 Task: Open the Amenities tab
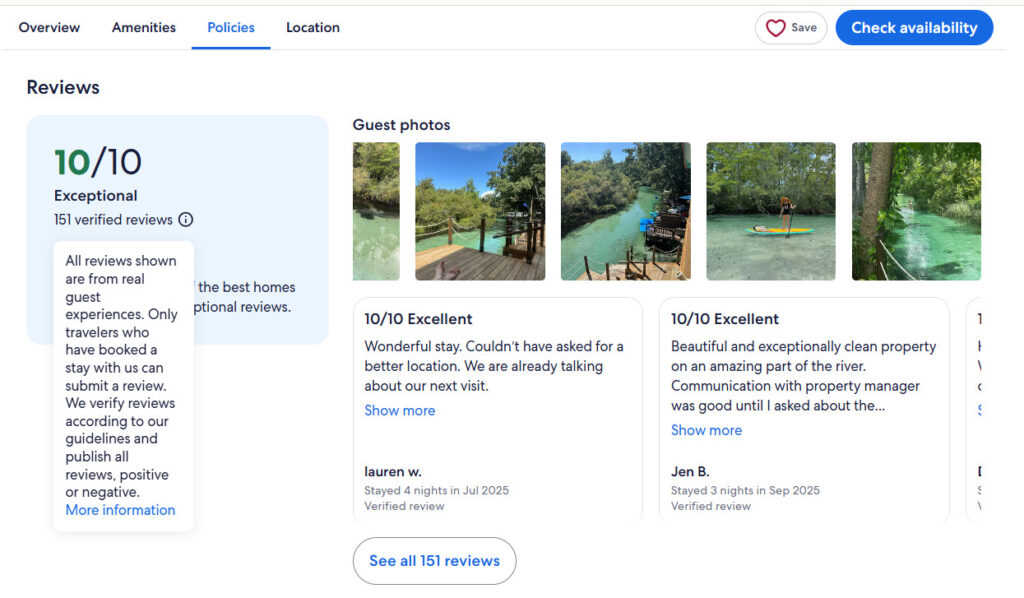pyautogui.click(x=143, y=27)
